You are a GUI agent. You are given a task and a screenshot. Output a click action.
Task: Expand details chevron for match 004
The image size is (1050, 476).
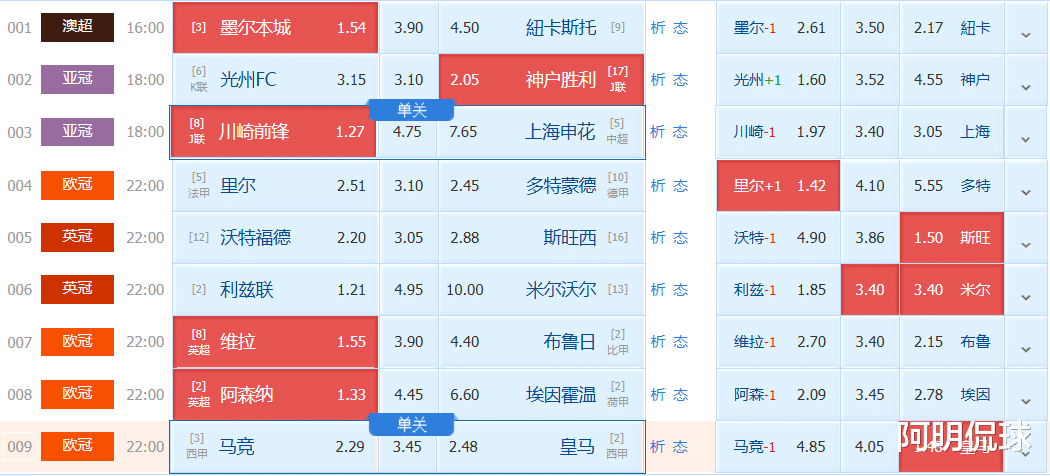(1025, 187)
